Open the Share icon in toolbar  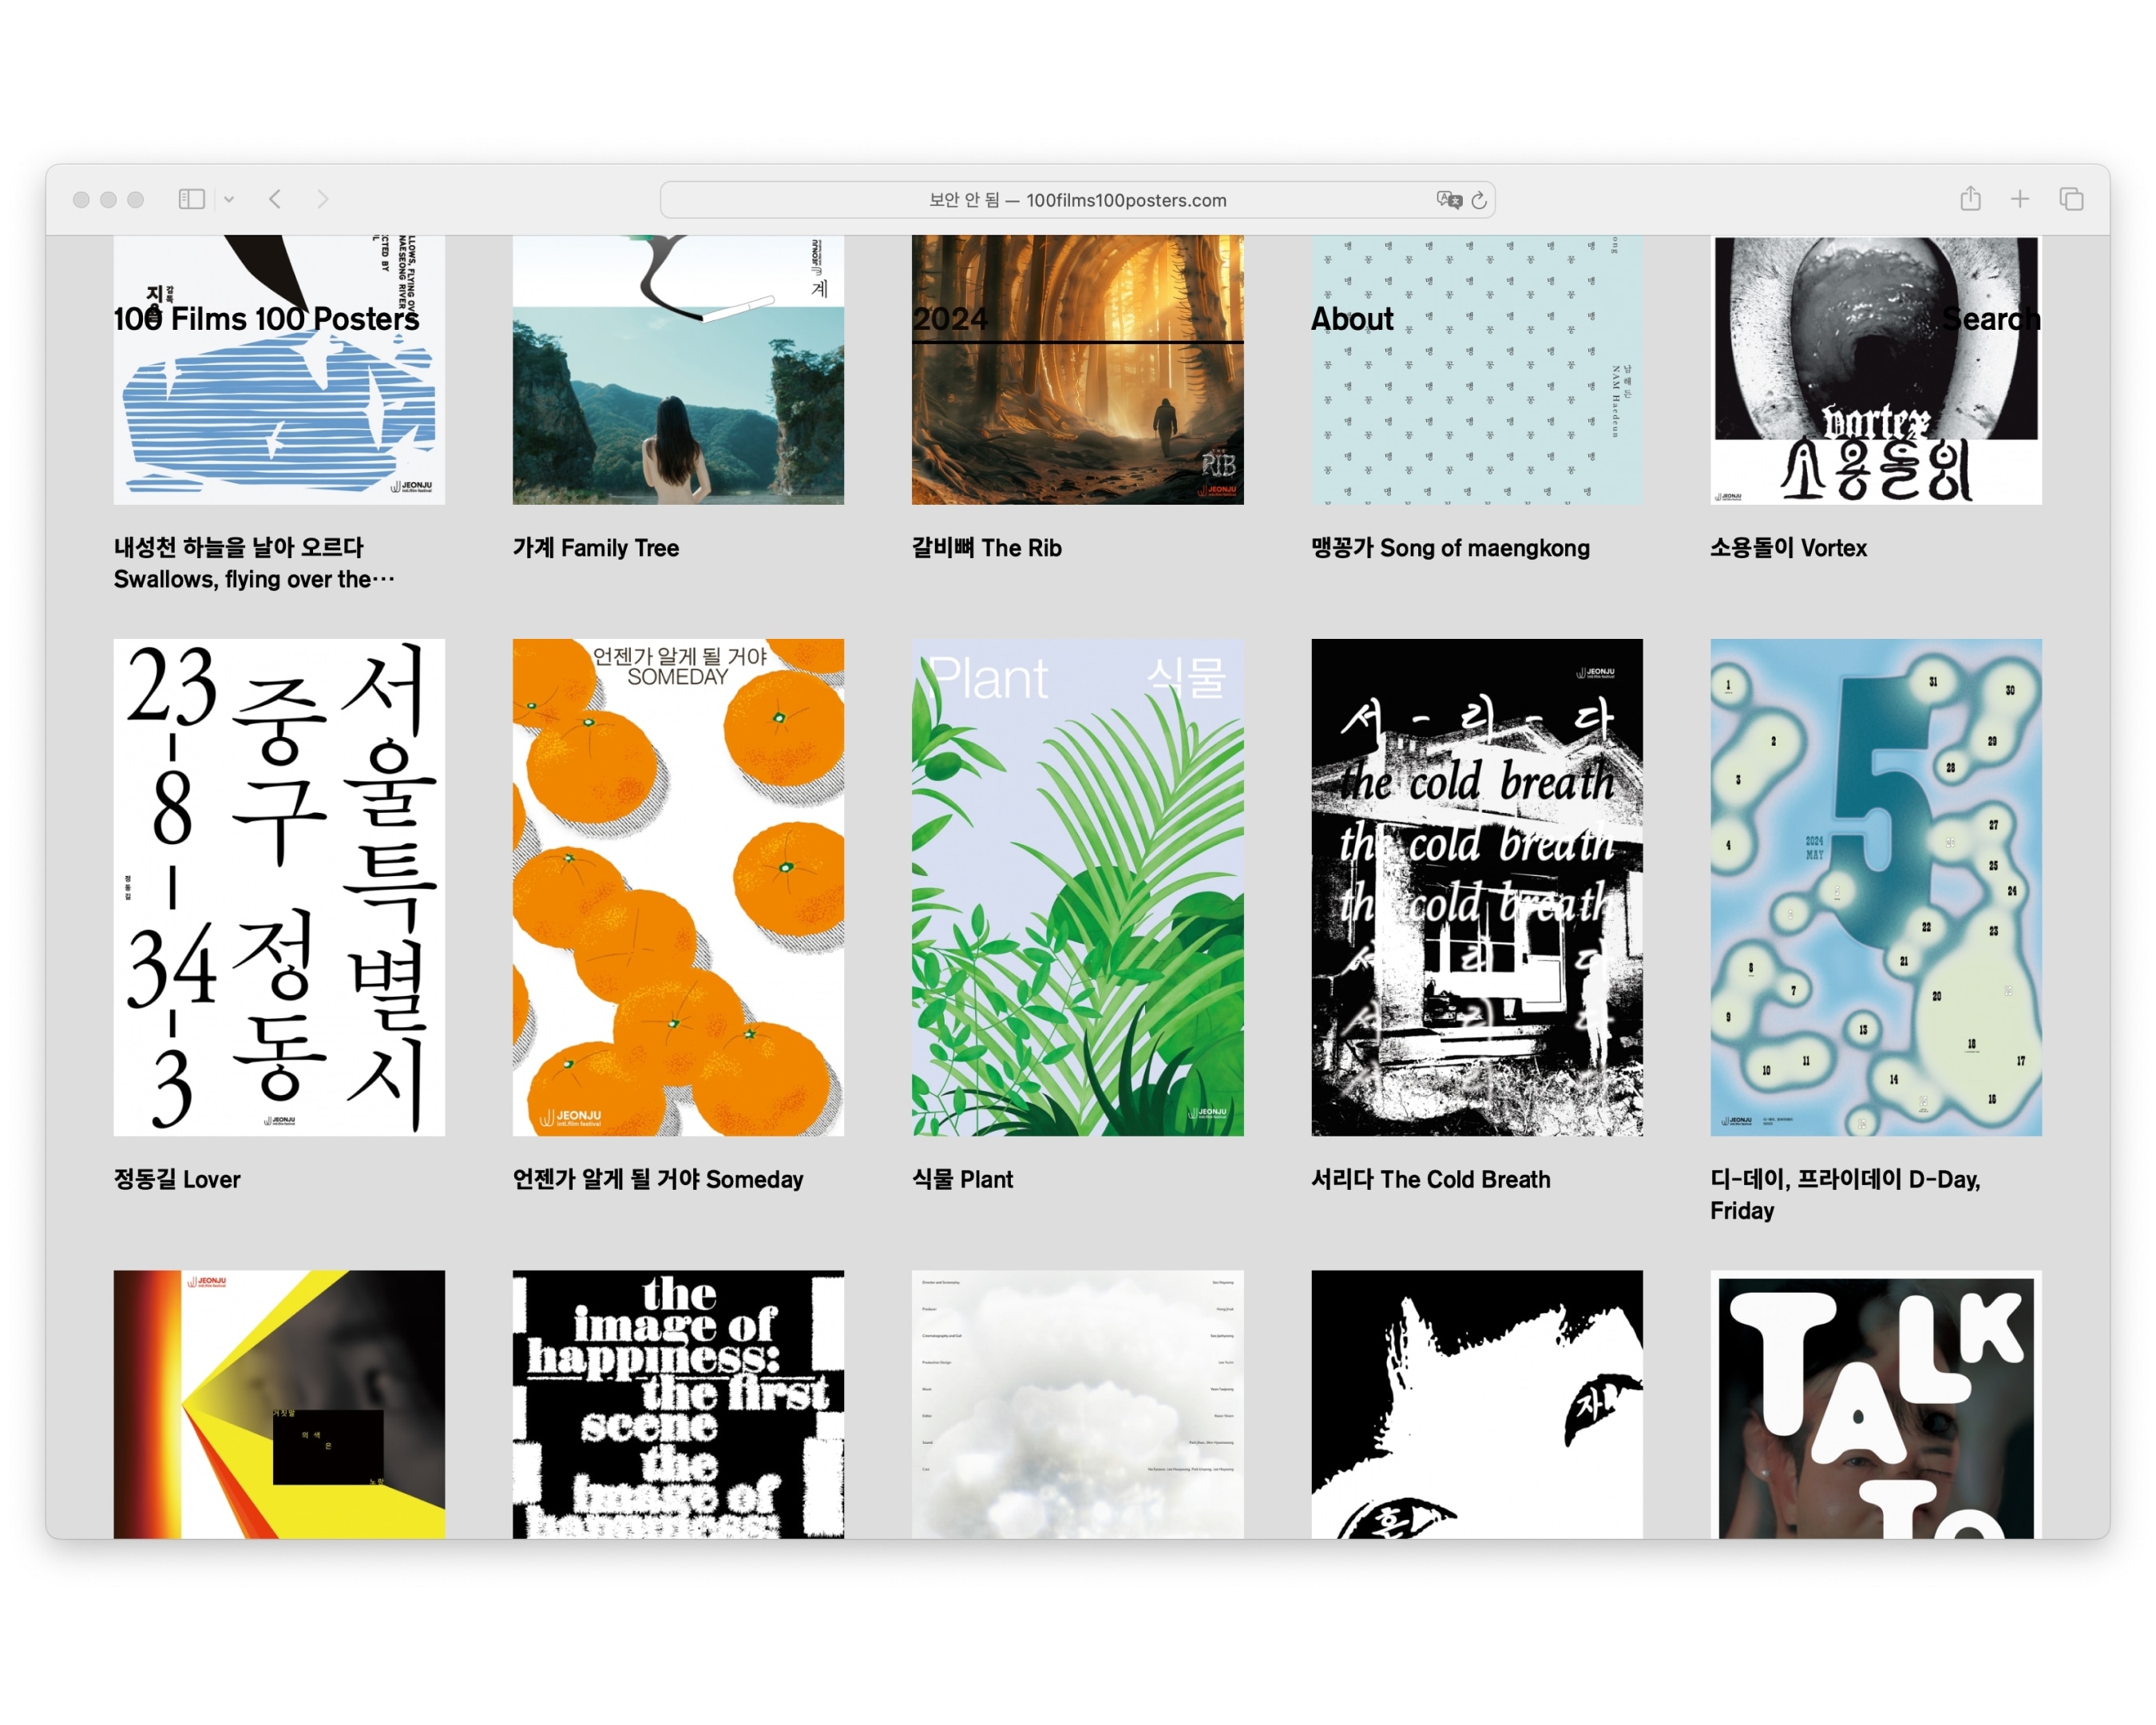[x=1970, y=198]
